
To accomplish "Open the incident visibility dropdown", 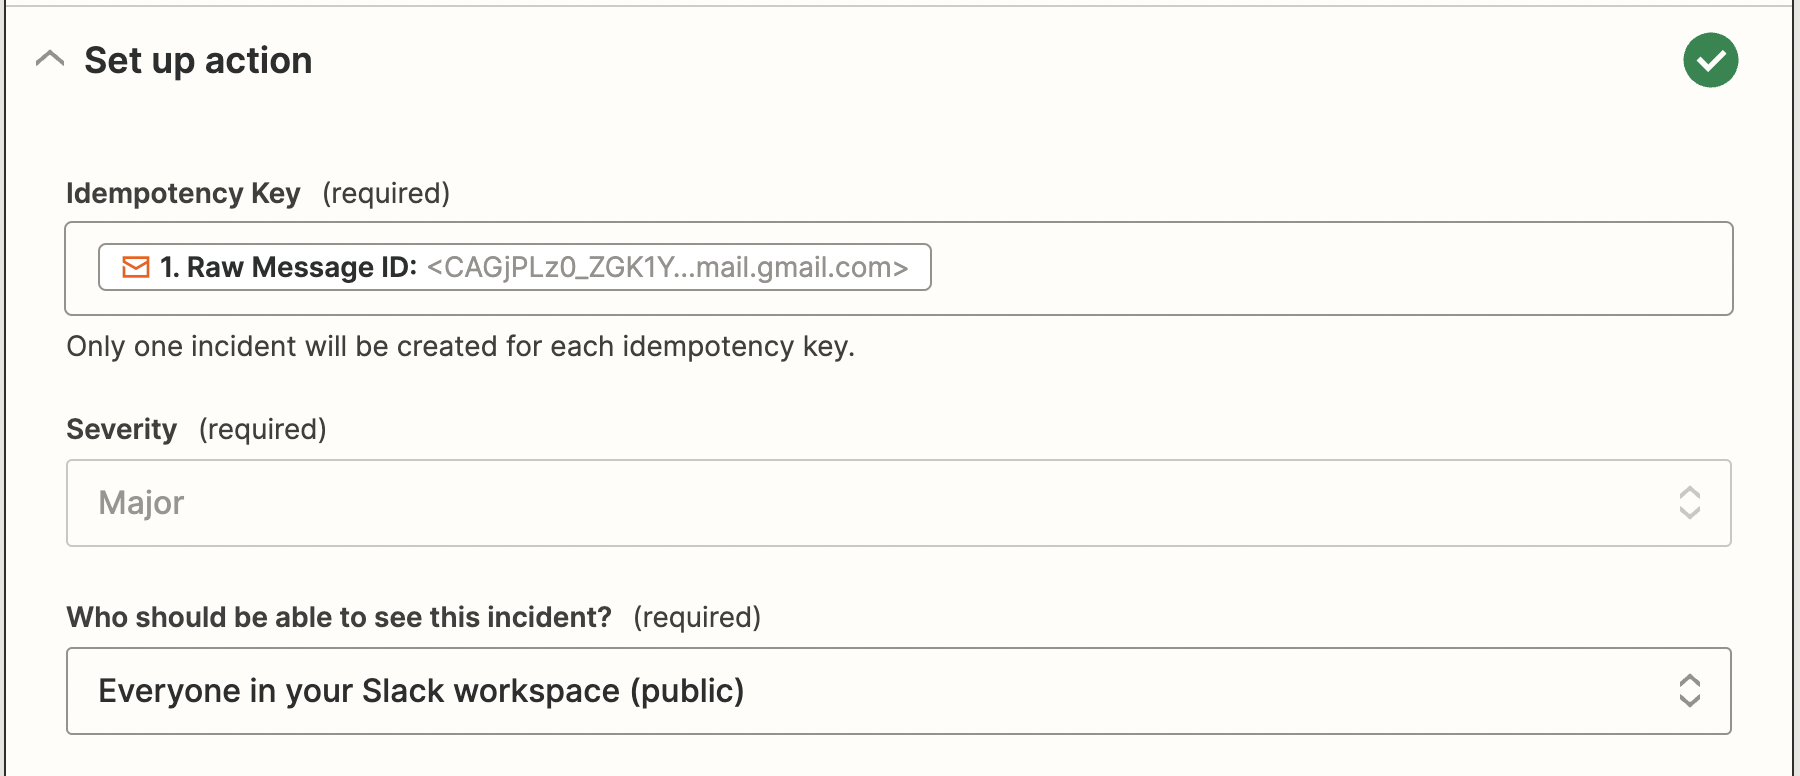I will (897, 690).
